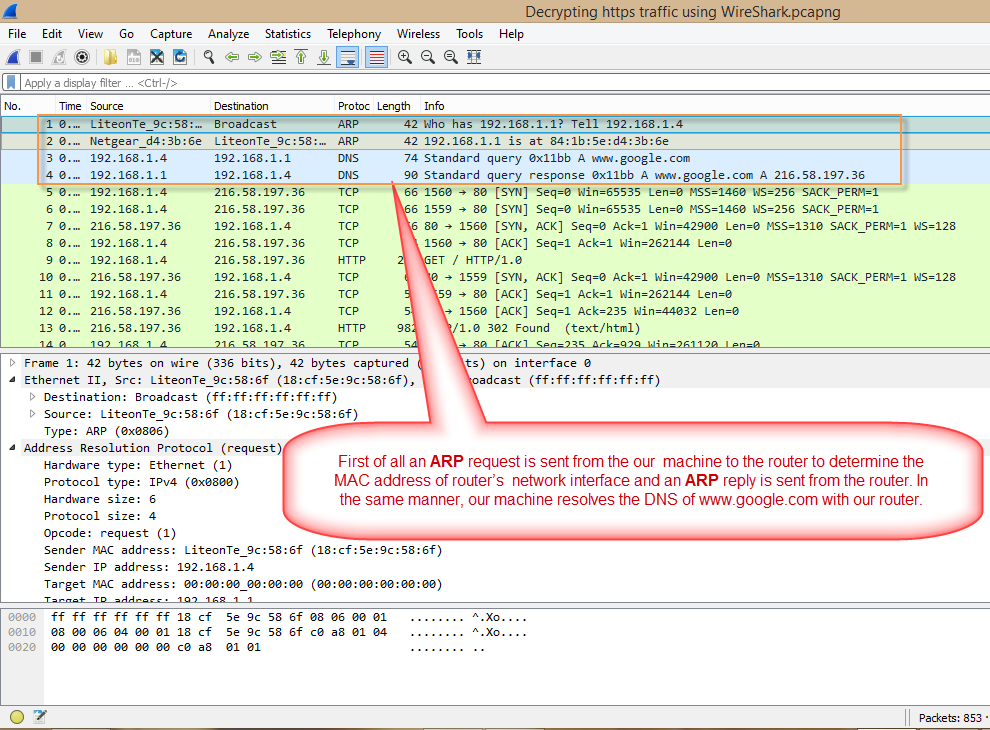This screenshot has width=990, height=730.
Task: Save this capture file icon
Action: coord(134,57)
